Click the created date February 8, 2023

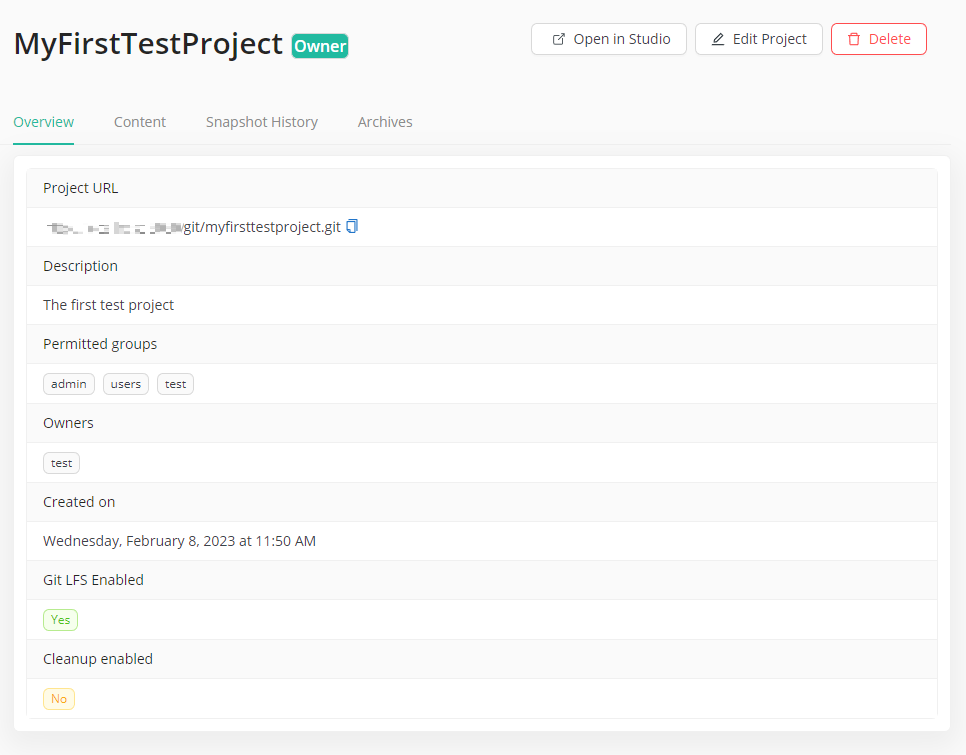click(179, 541)
